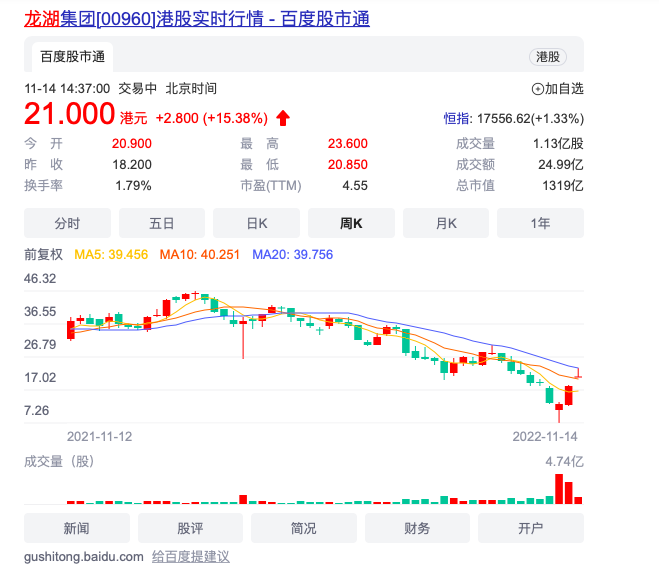Click the MA20: 39.756 indicator
659x572 pixels.
[293, 254]
